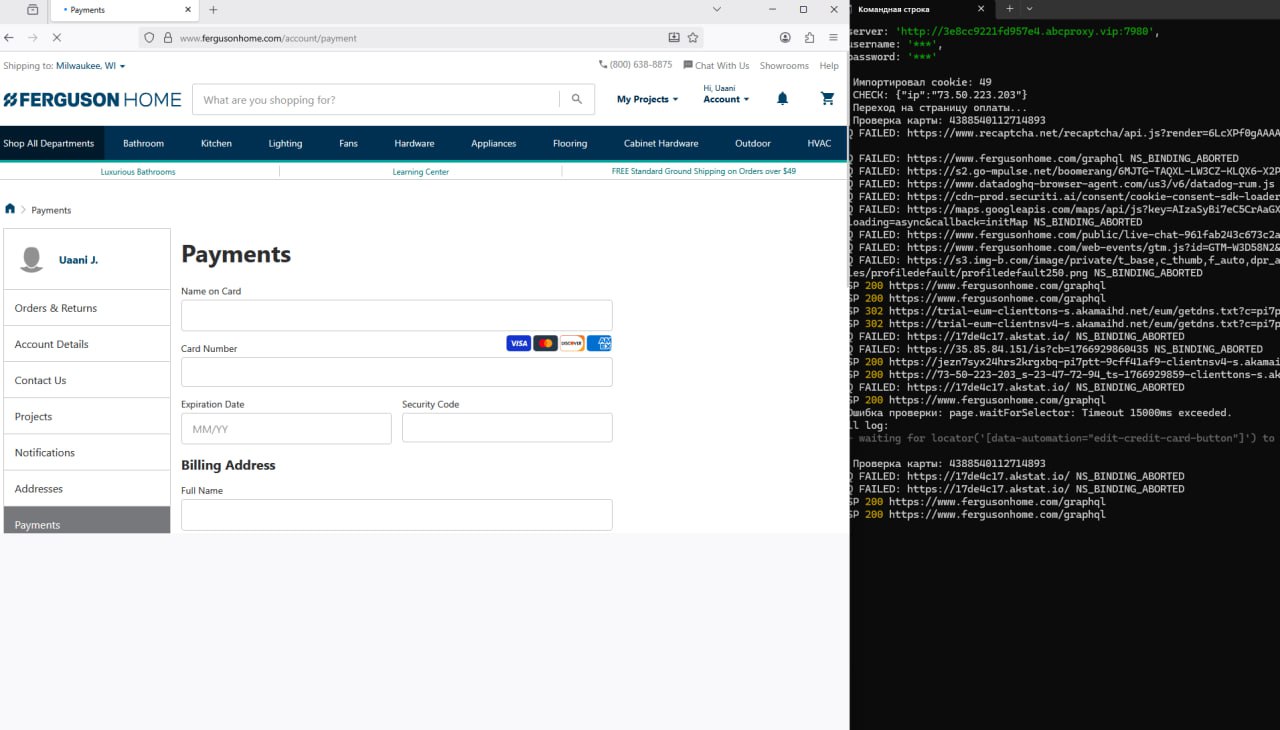Select Cabinet Hardware in the navigation bar
Screen dimensions: 1280x730
661,143
